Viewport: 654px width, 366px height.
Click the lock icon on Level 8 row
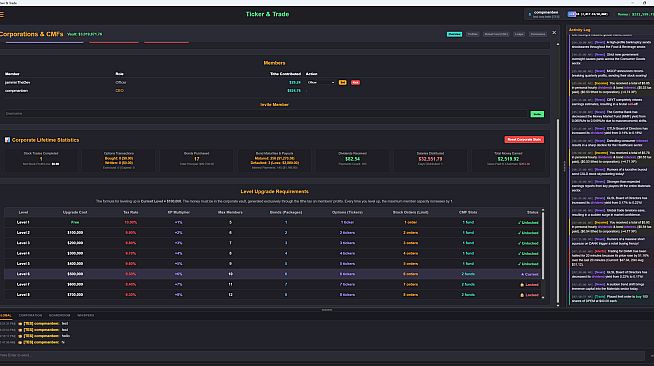click(522, 295)
